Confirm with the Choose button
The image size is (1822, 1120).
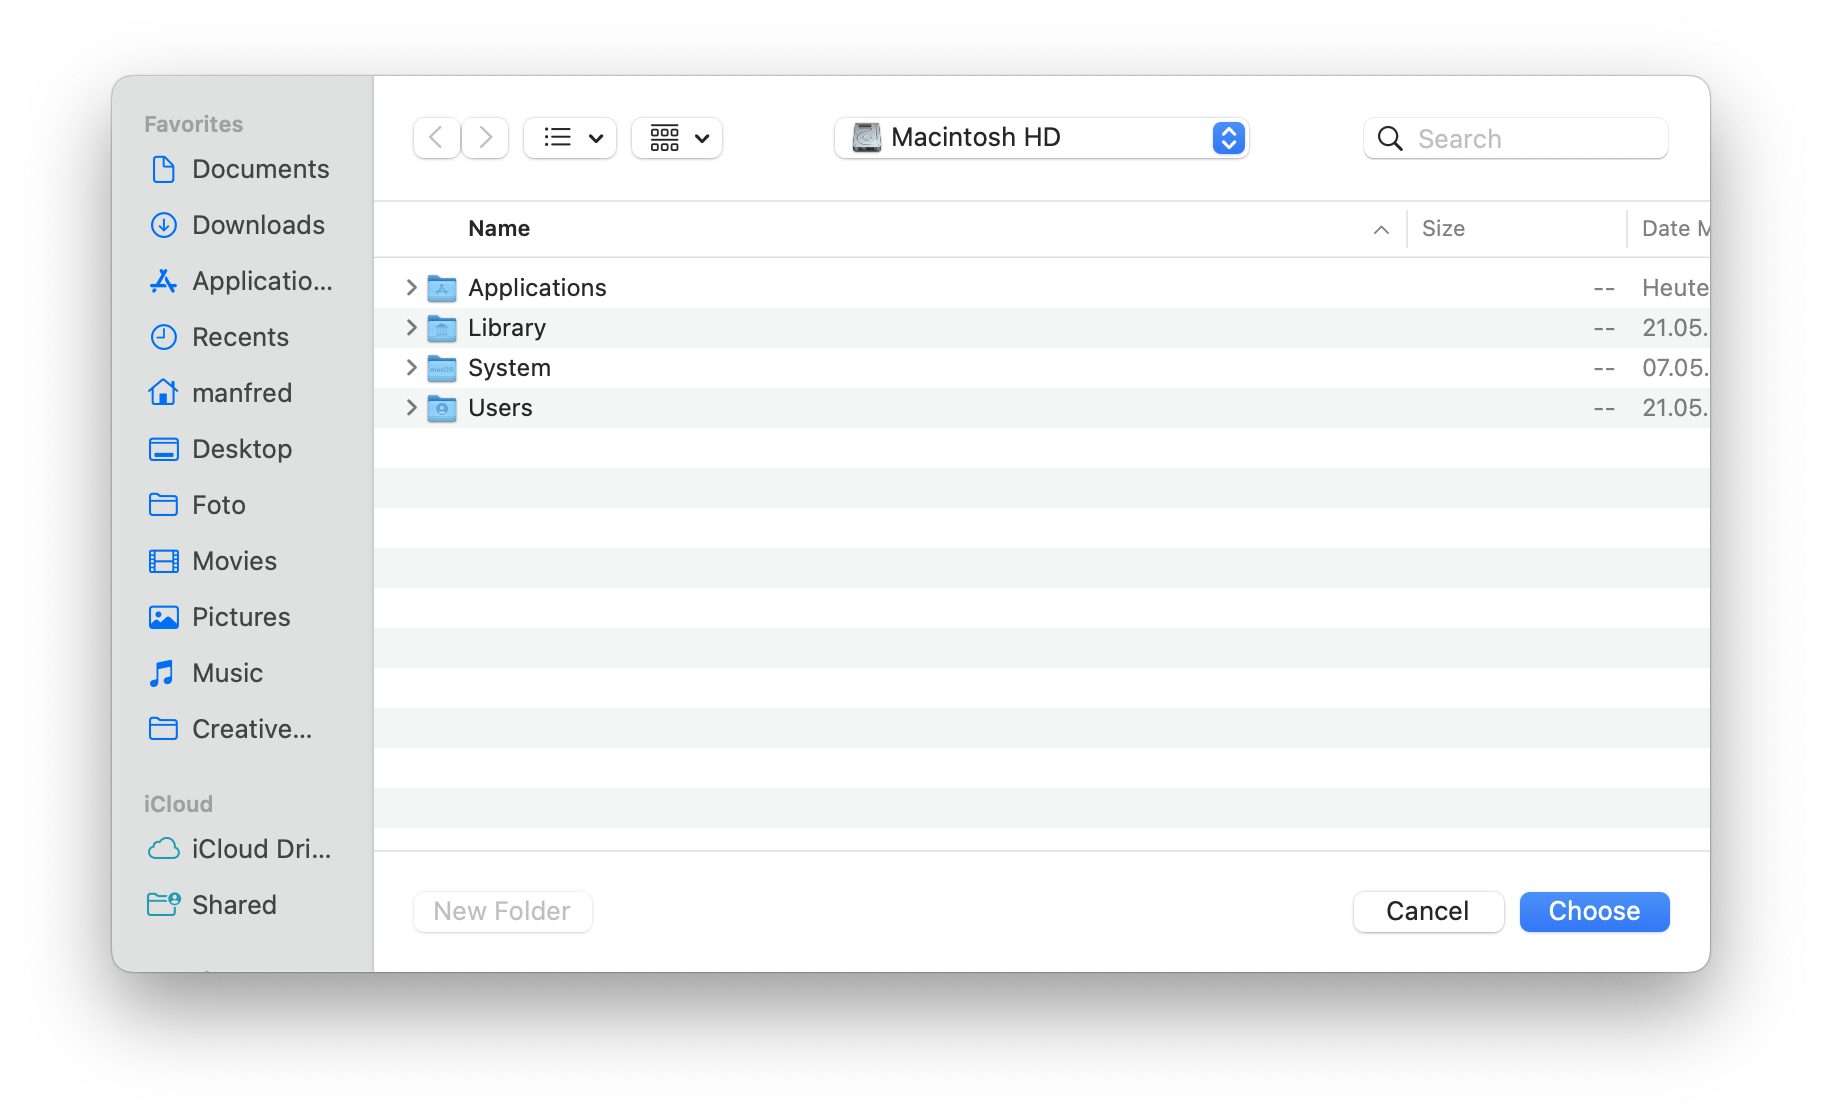click(x=1594, y=911)
